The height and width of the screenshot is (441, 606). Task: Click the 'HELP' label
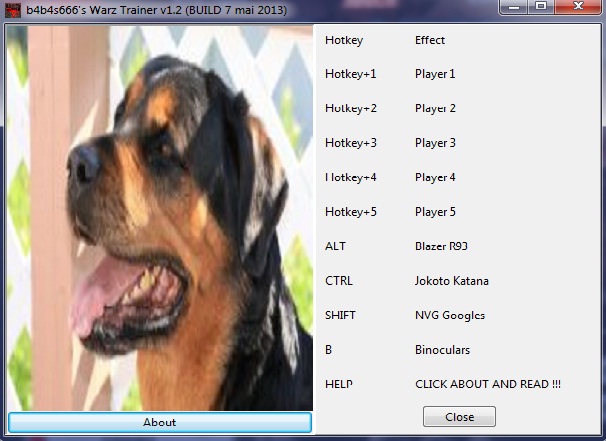coord(339,384)
